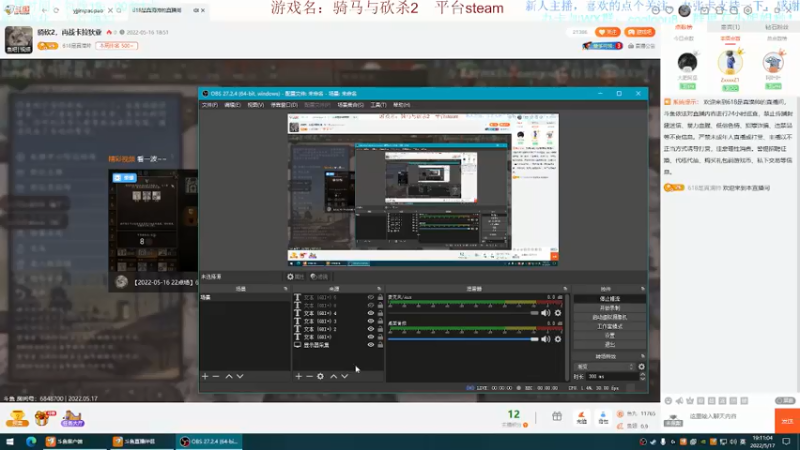Pop out the 控件 dock panel
800x450 pixels.
pos(642,289)
